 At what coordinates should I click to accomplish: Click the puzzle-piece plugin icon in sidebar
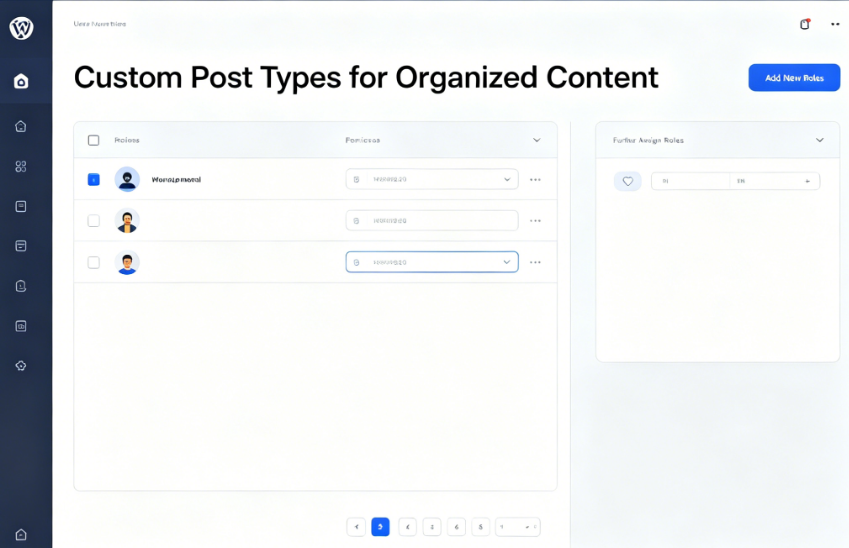[21, 366]
